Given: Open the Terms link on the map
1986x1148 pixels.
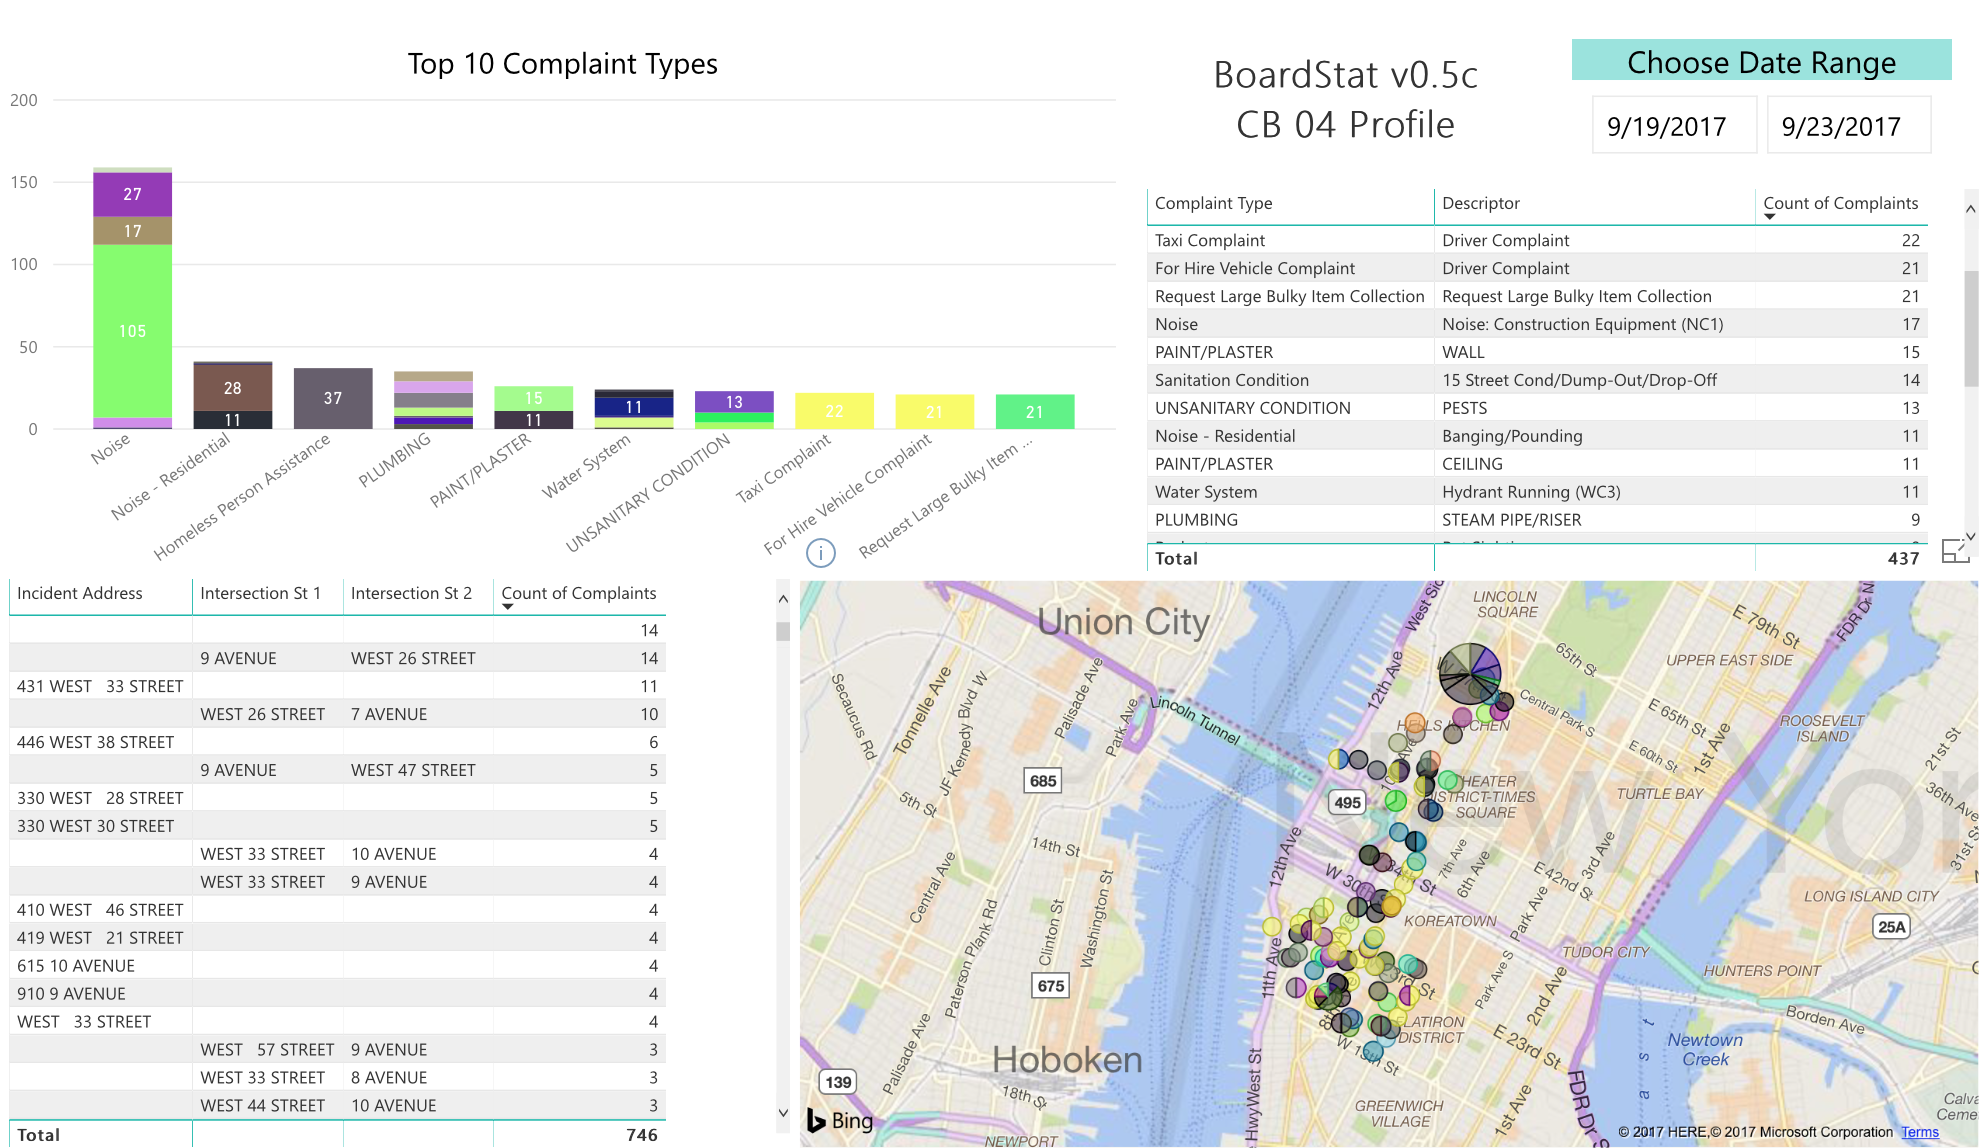Looking at the screenshot, I should tap(1921, 1131).
